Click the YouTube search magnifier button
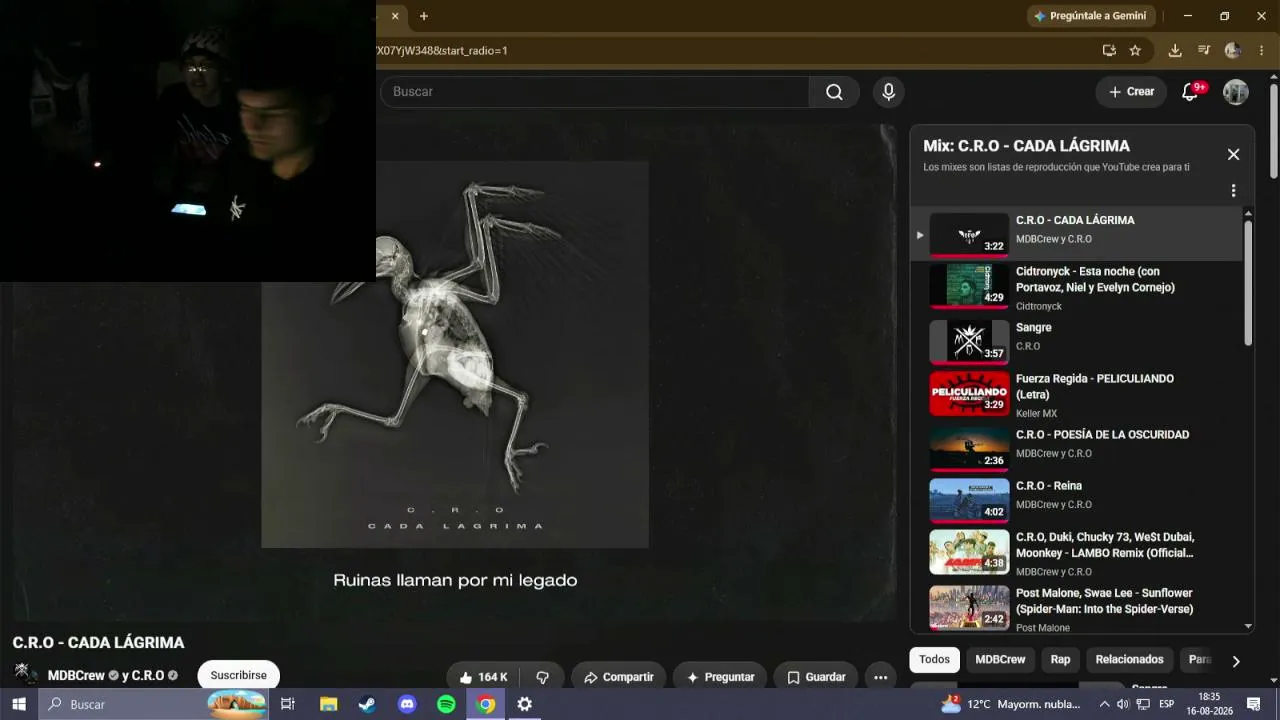Viewport: 1280px width, 720px height. pyautogui.click(x=834, y=92)
